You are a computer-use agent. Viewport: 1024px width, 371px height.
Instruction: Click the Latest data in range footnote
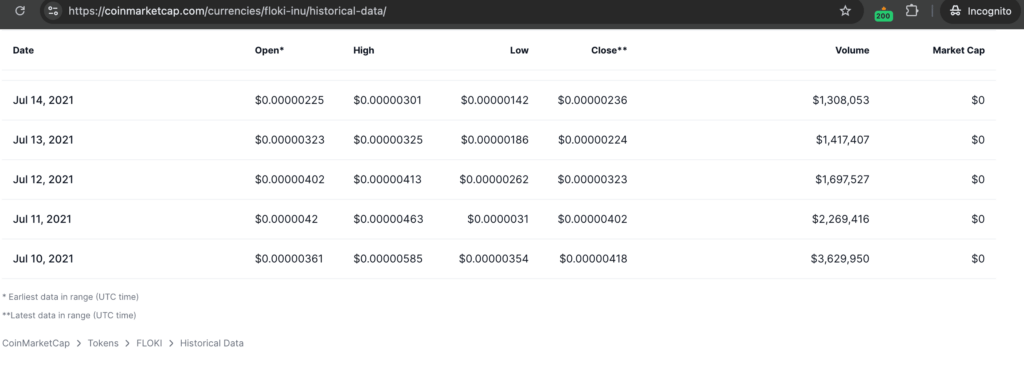[69, 315]
